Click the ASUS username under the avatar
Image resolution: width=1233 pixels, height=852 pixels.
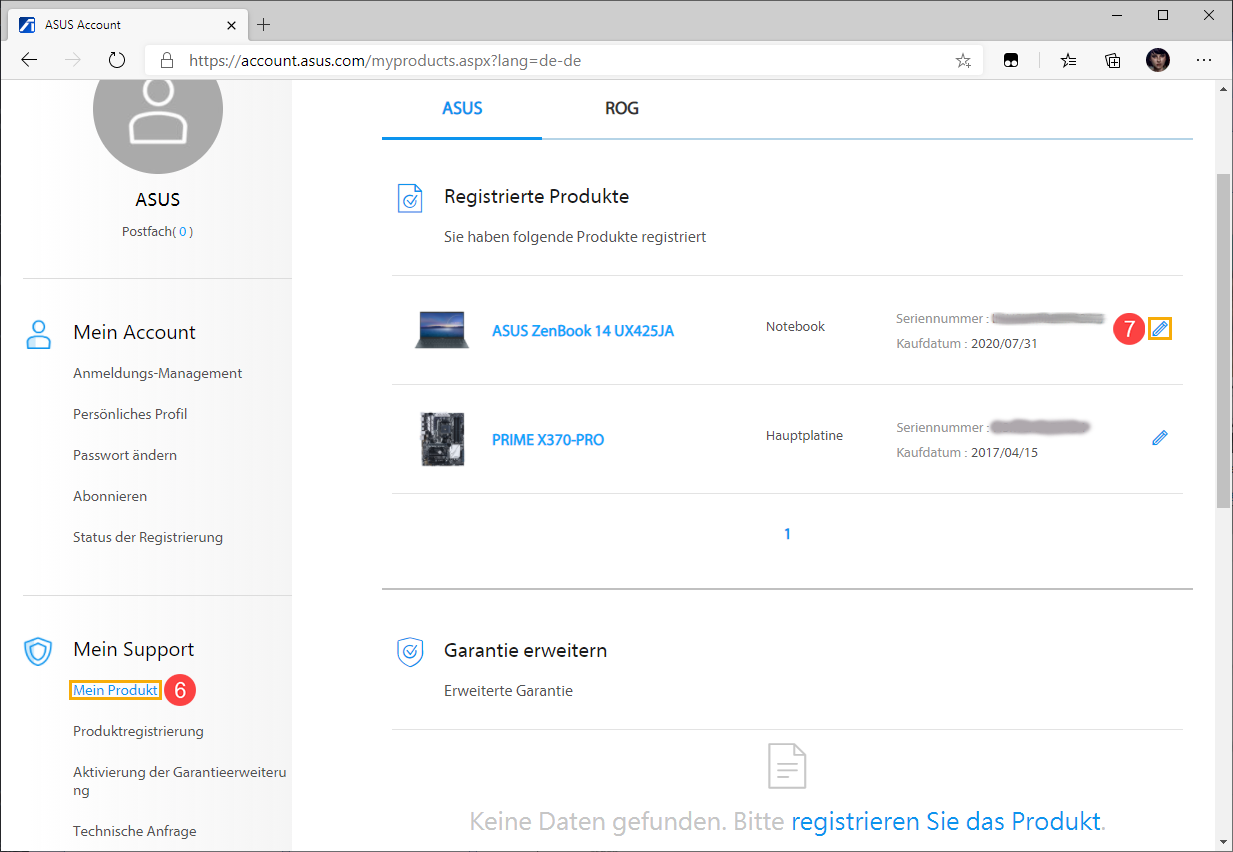(x=158, y=199)
